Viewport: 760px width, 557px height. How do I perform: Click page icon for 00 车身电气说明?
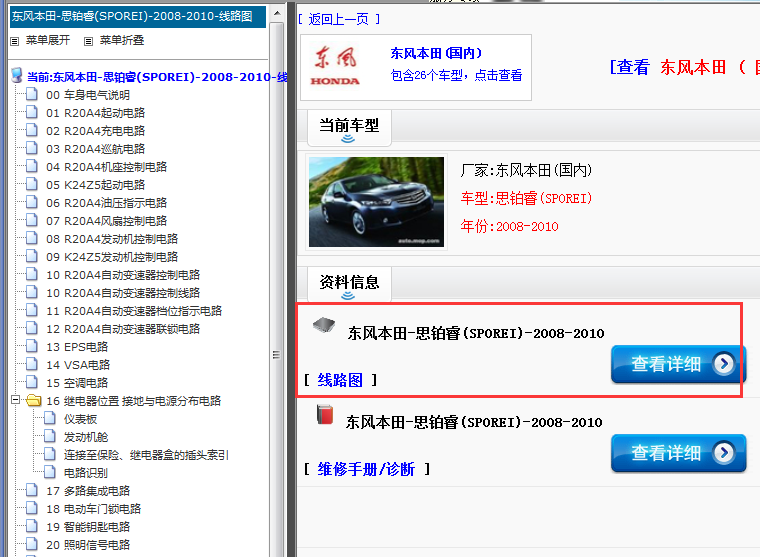click(x=32, y=94)
